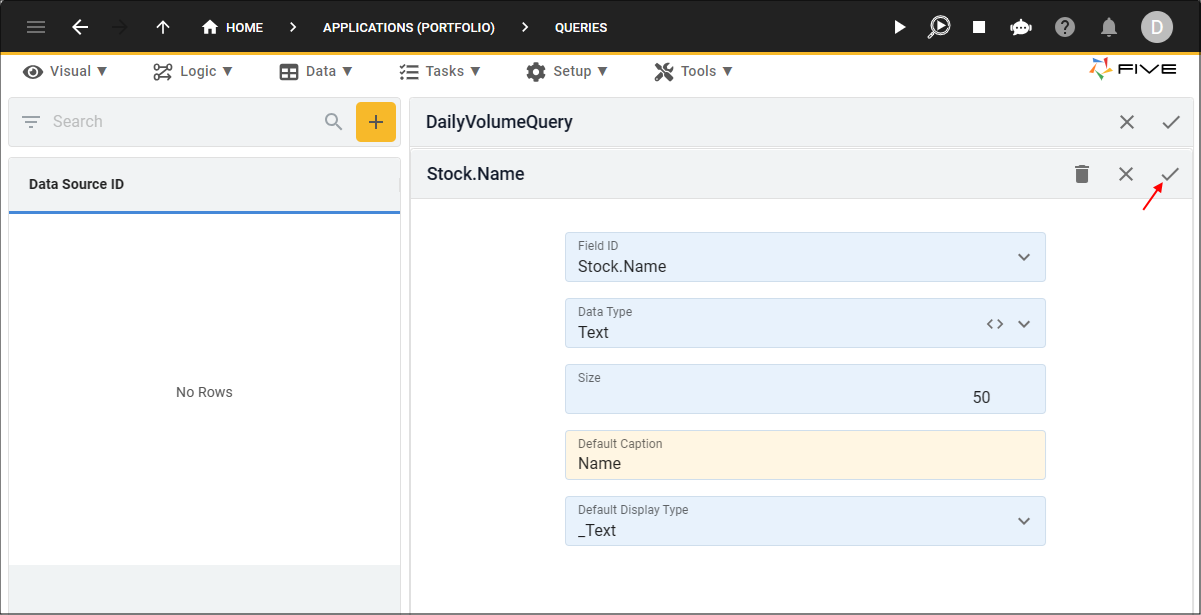
Task: Expand the Field ID dropdown
Action: tap(1023, 257)
